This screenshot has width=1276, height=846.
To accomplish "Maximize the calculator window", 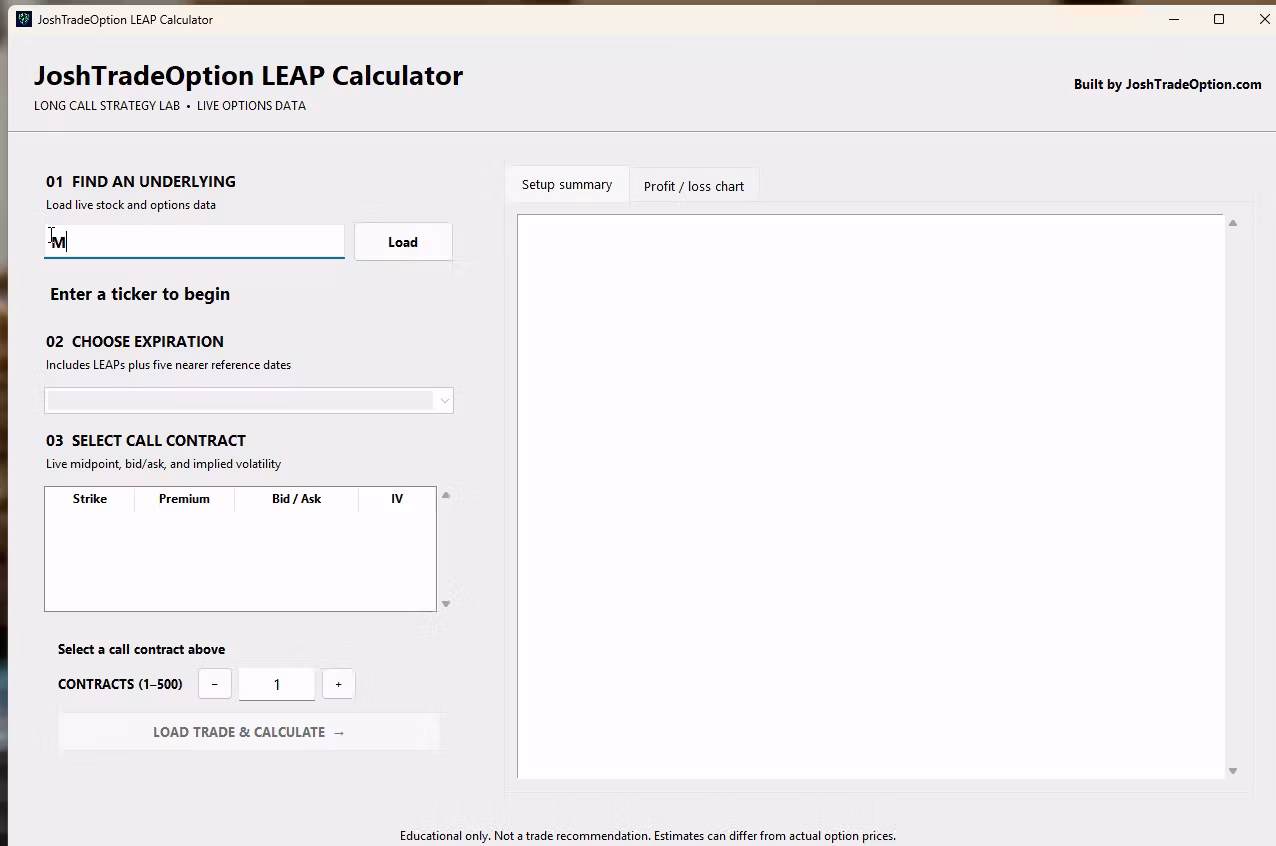I will click(x=1219, y=19).
